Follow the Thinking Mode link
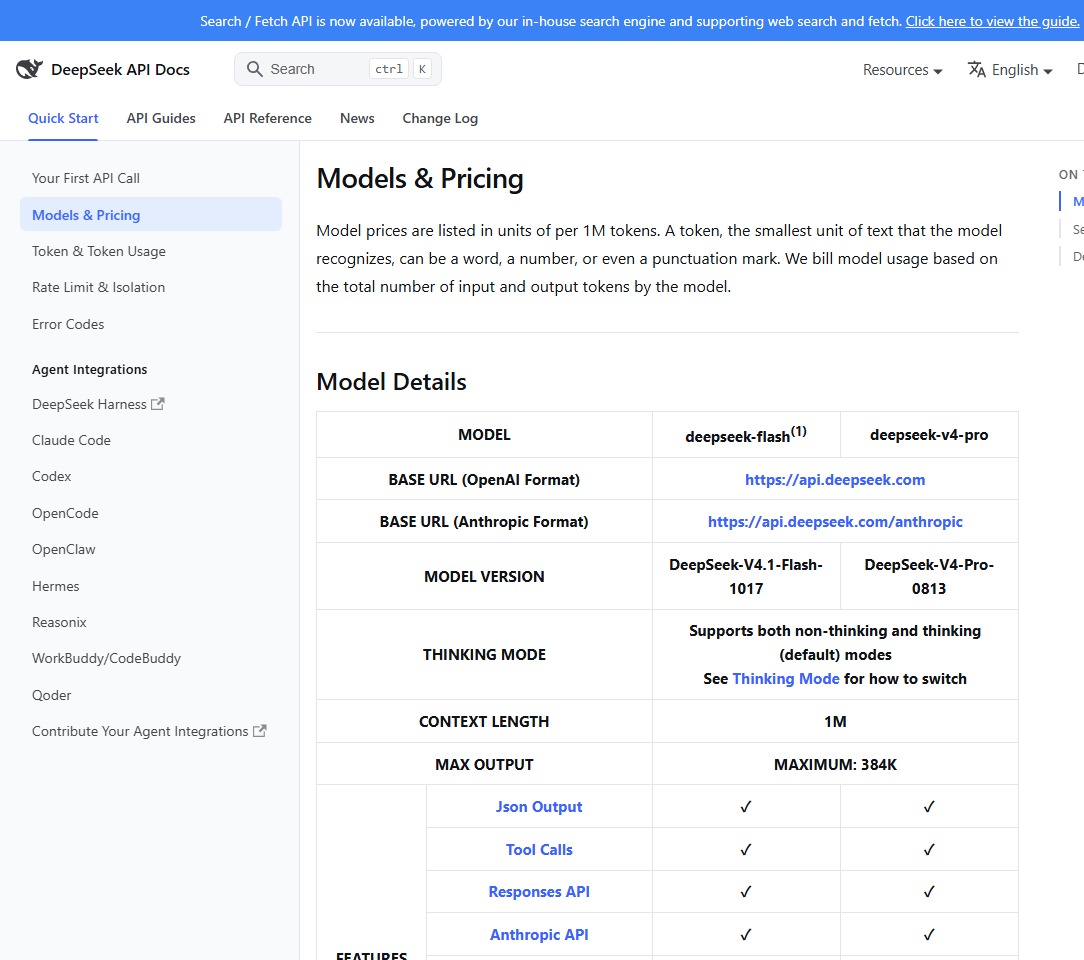Image resolution: width=1084 pixels, height=960 pixels. (785, 679)
